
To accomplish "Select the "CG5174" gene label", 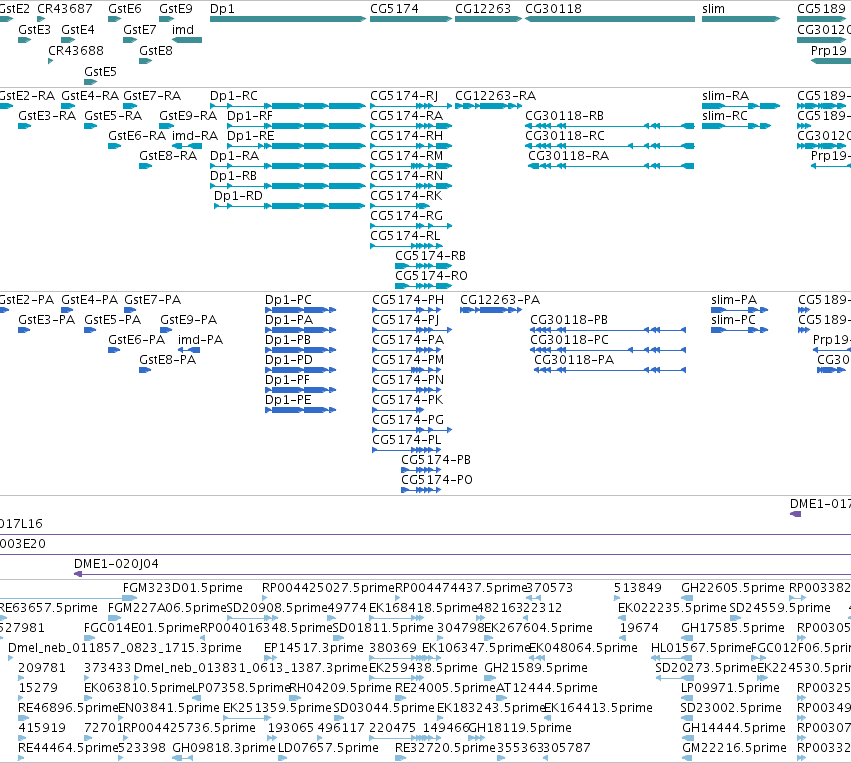I will point(394,9).
